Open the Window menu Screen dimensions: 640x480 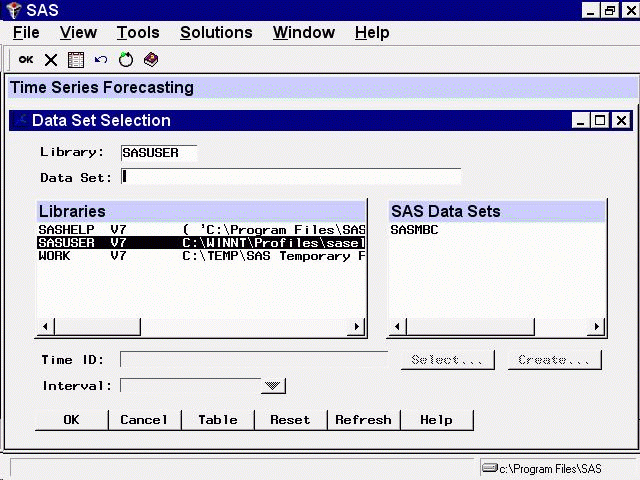coord(304,33)
